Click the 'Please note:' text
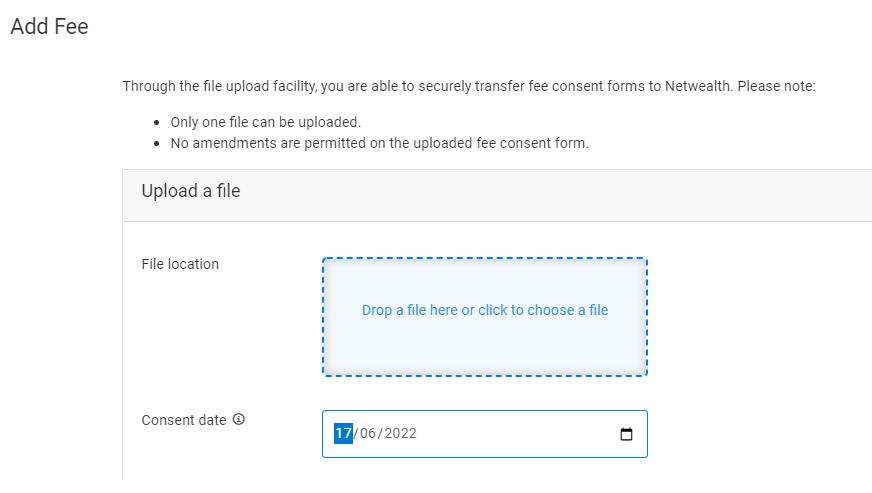872x493 pixels. click(777, 86)
